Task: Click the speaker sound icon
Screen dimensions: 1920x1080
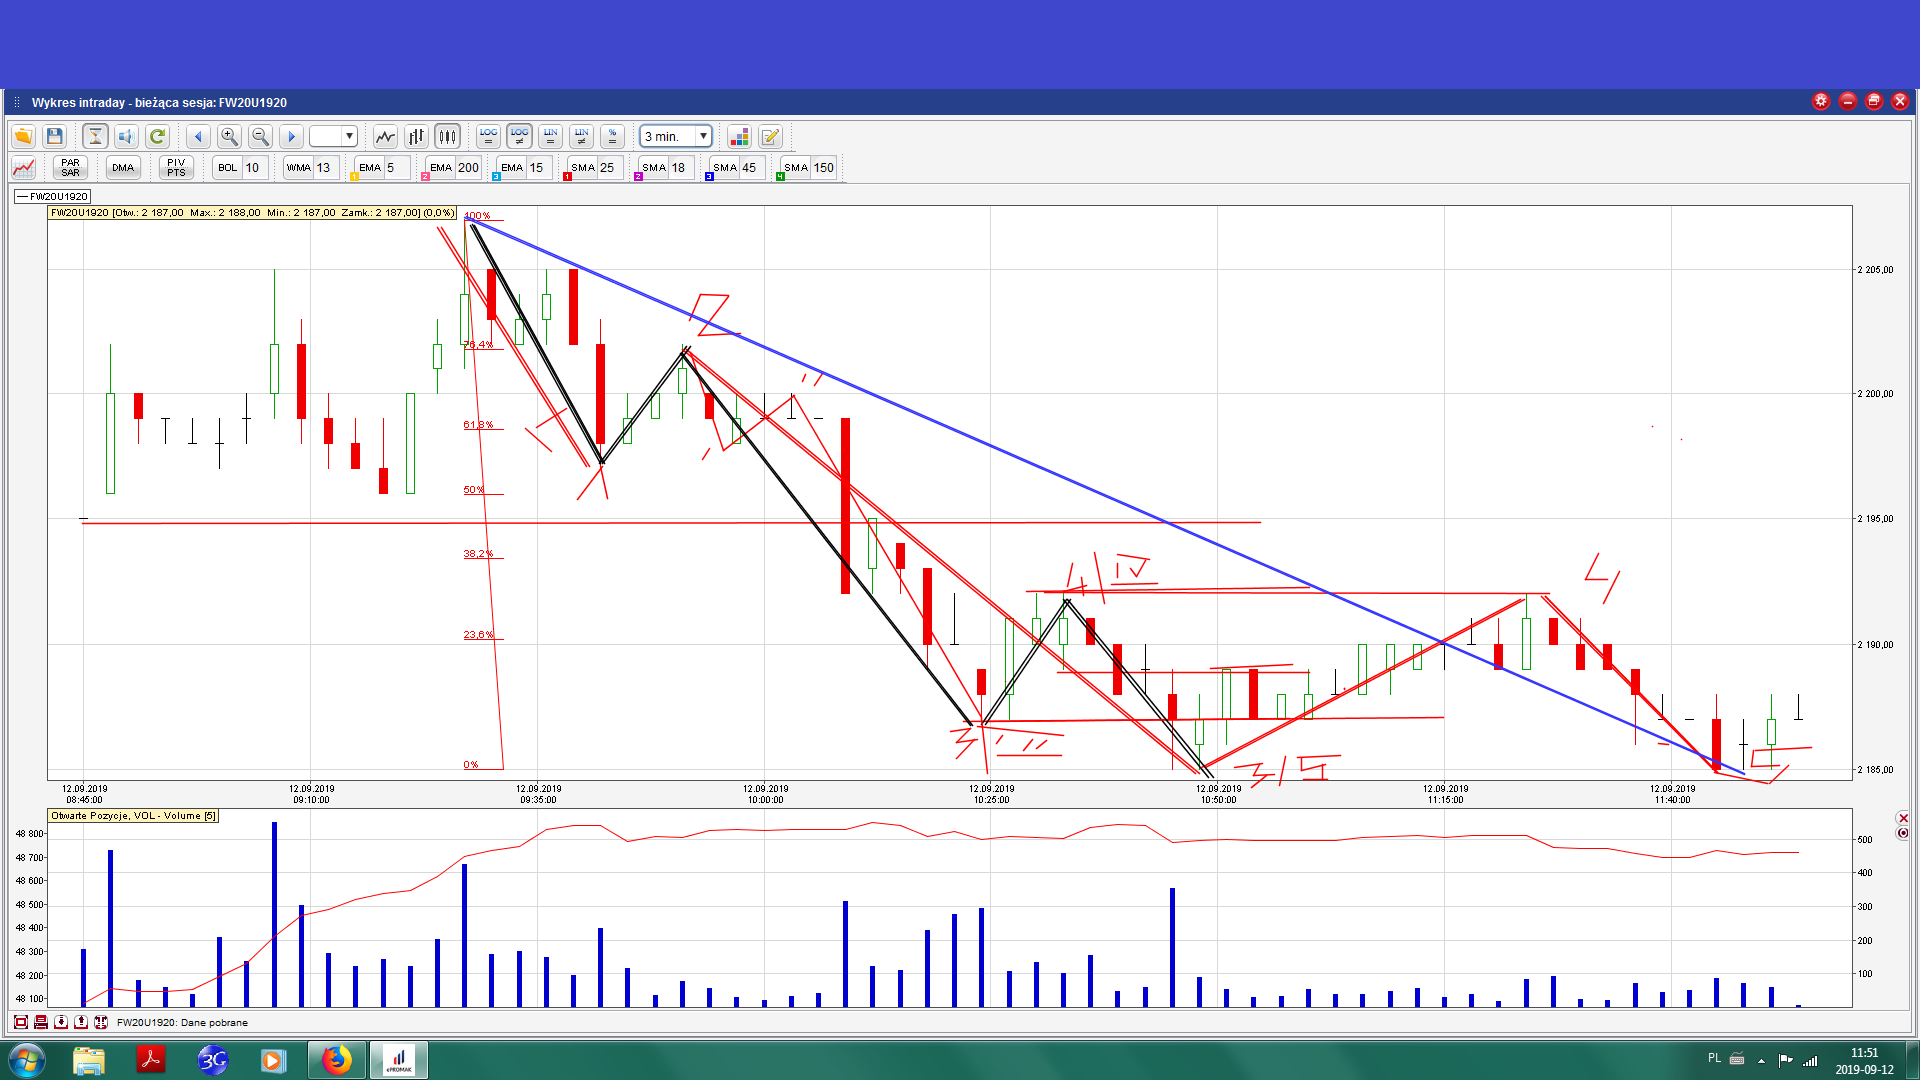Action: tap(126, 136)
